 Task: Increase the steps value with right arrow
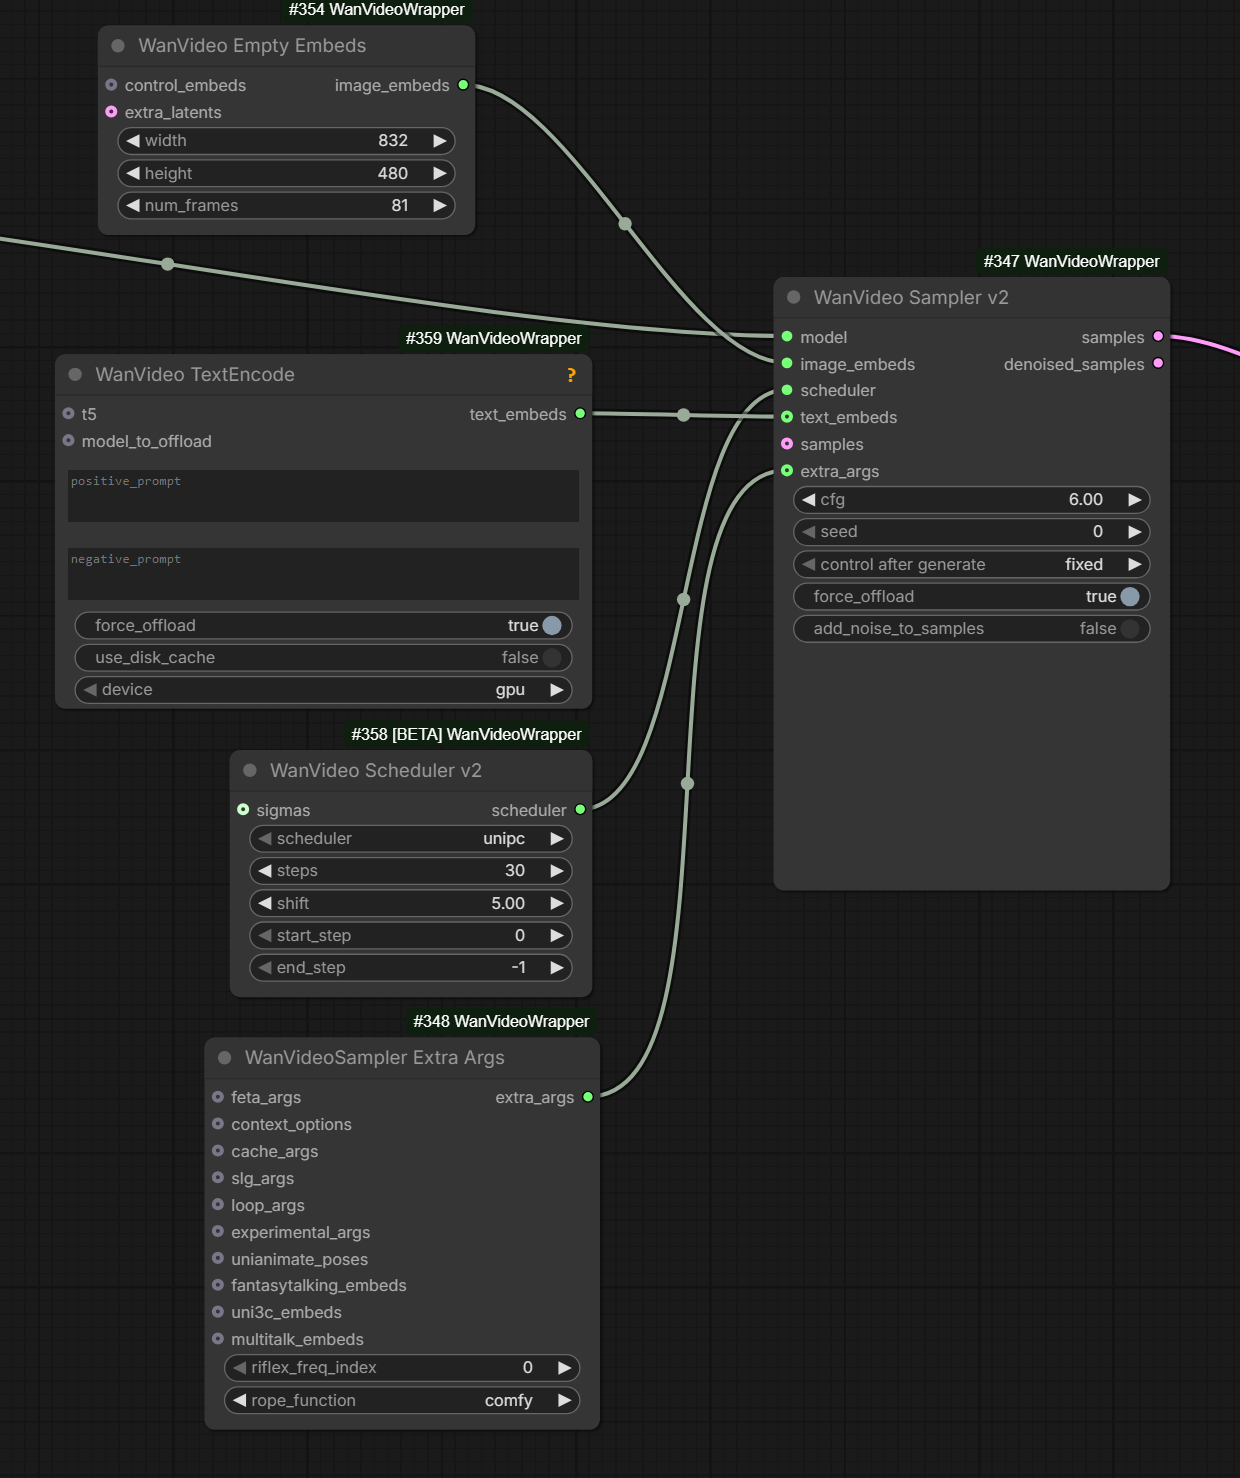click(557, 871)
